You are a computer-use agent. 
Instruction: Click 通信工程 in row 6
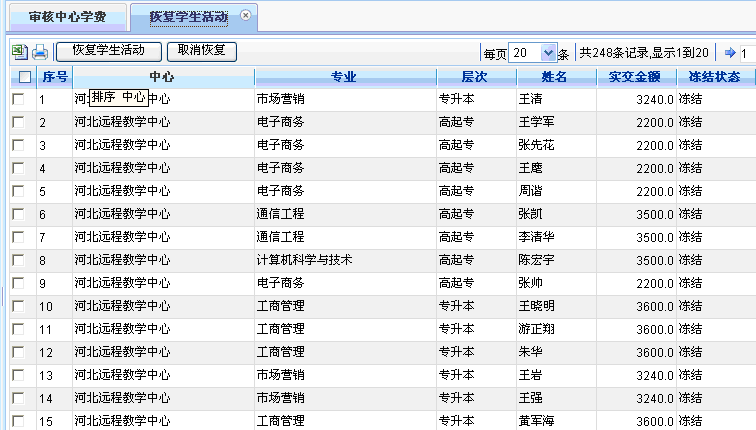coord(281,214)
